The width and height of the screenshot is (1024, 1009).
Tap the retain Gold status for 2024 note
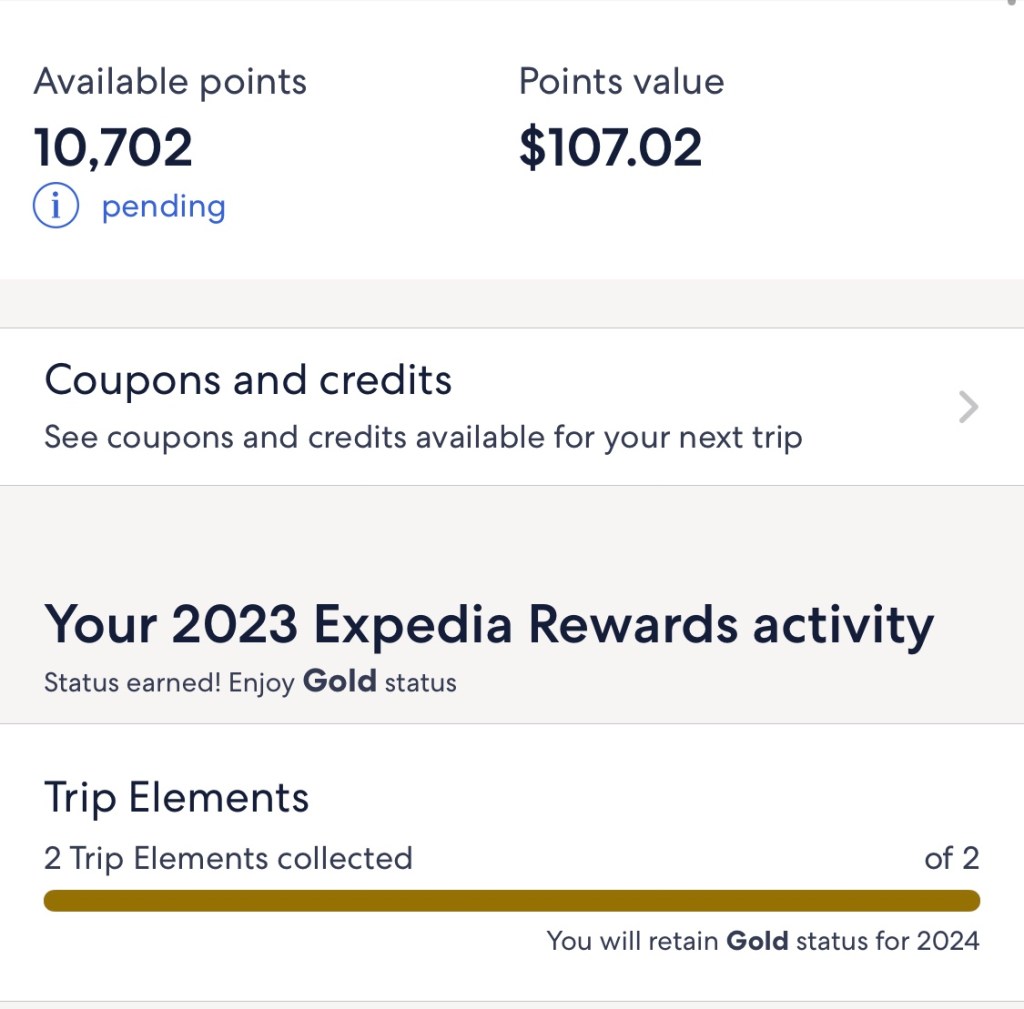tap(762, 941)
